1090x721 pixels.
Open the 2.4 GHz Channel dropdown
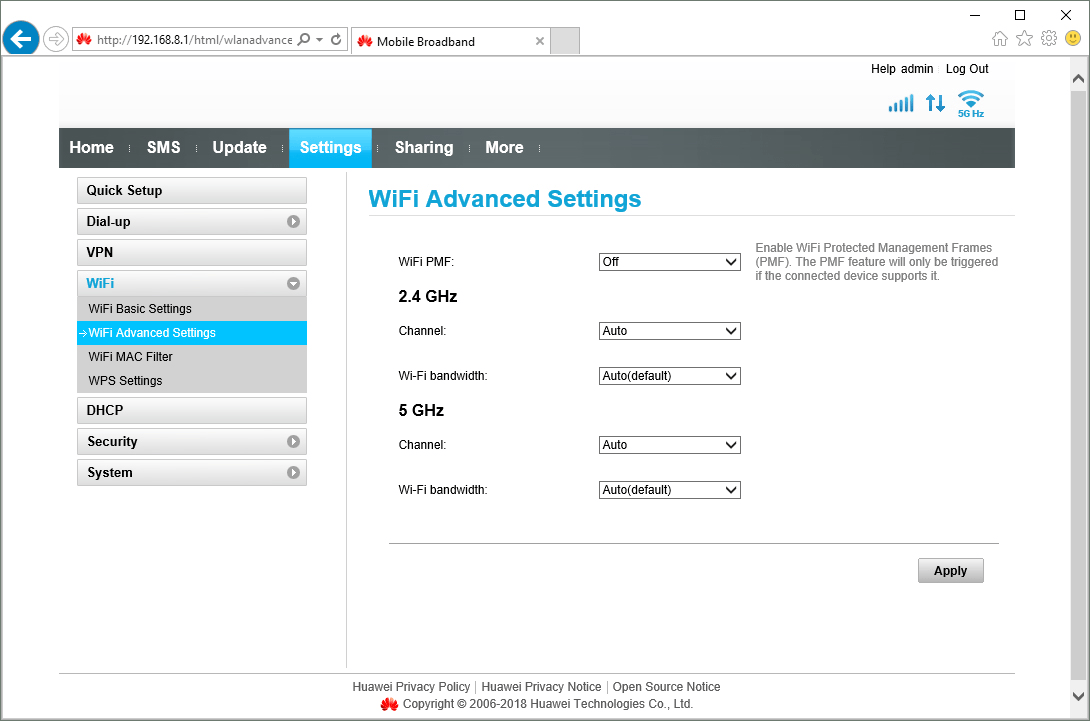point(669,330)
